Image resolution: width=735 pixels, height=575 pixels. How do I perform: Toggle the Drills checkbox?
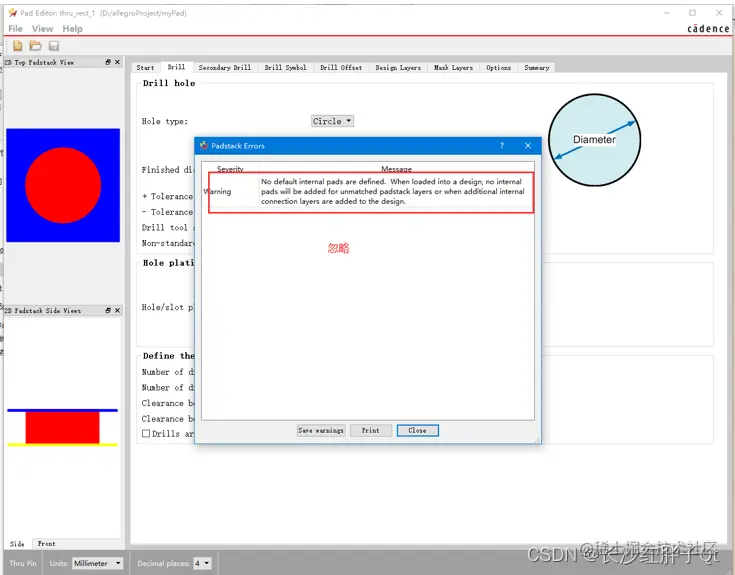pos(146,433)
